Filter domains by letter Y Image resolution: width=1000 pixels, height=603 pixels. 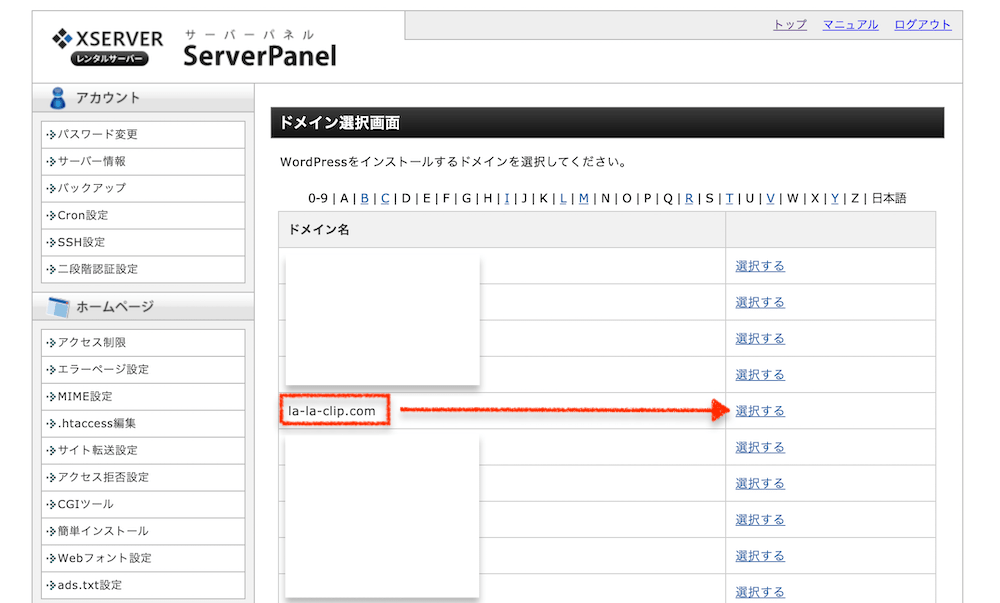click(835, 198)
